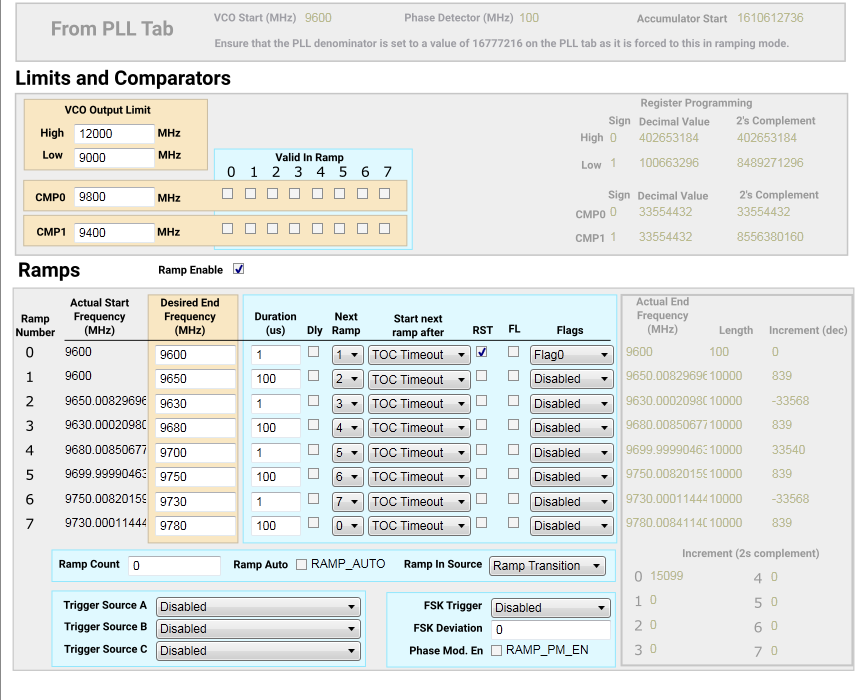865x700 pixels.
Task: Click Phase Detector value 100
Action: [x=529, y=18]
